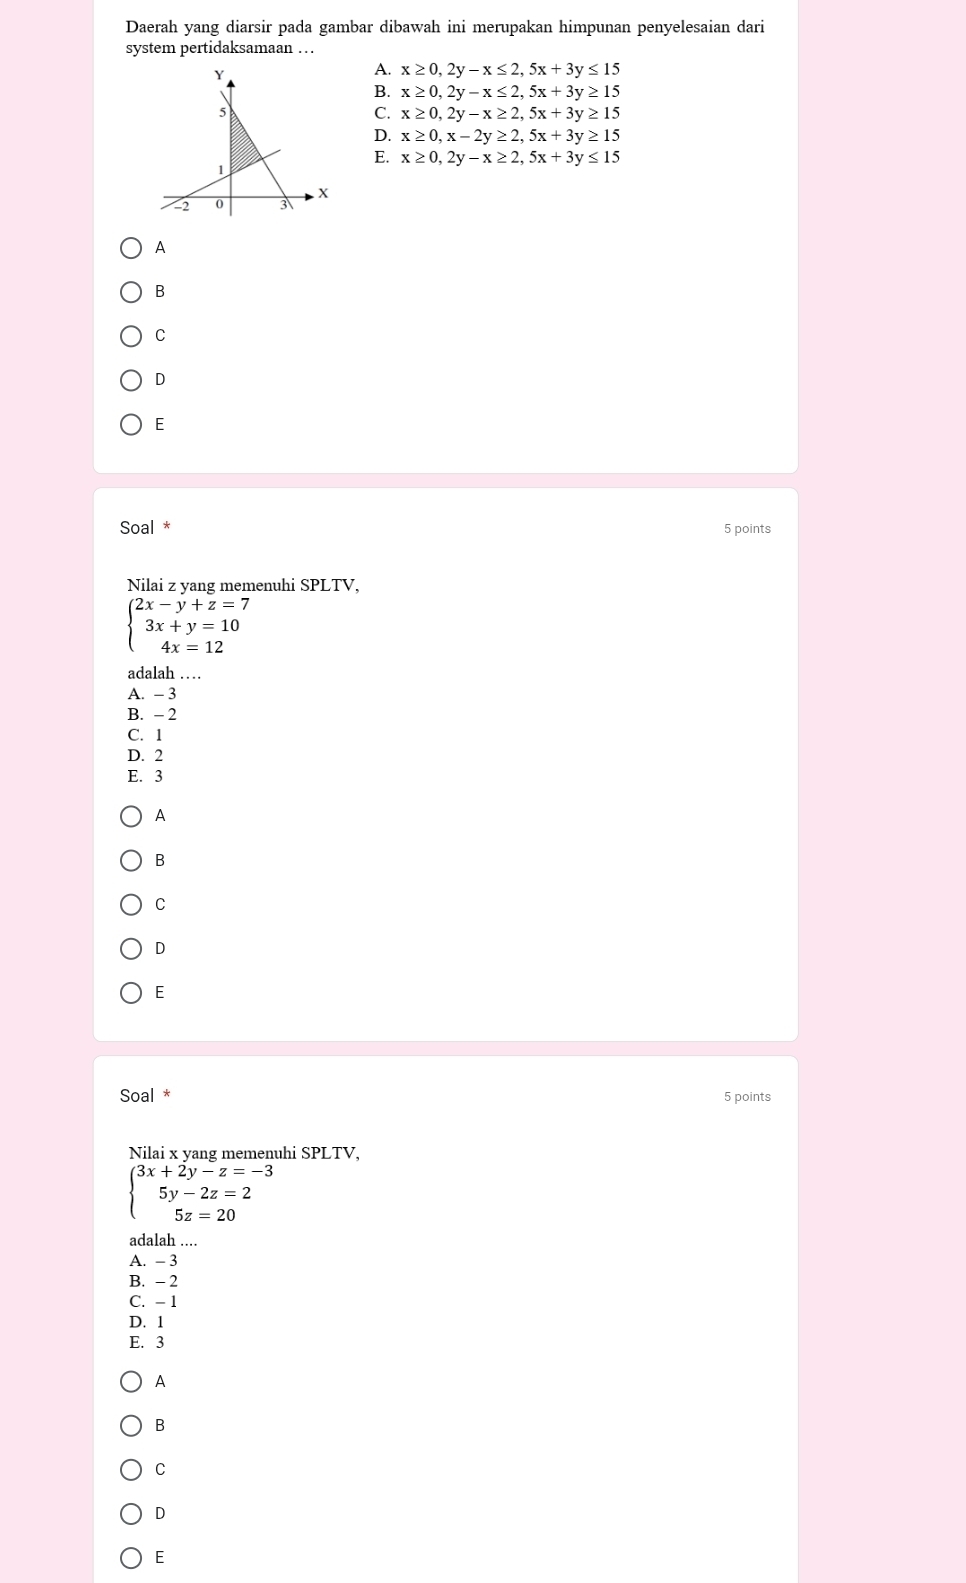Select option D for the inequality system question

coord(131,380)
